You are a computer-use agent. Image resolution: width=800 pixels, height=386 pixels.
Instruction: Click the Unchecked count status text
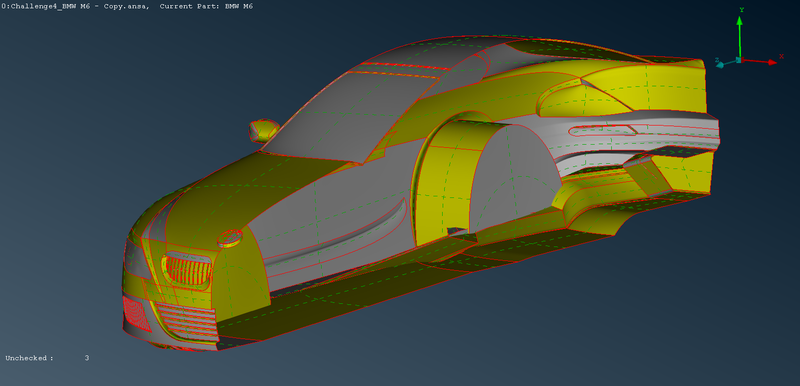[x=47, y=358]
